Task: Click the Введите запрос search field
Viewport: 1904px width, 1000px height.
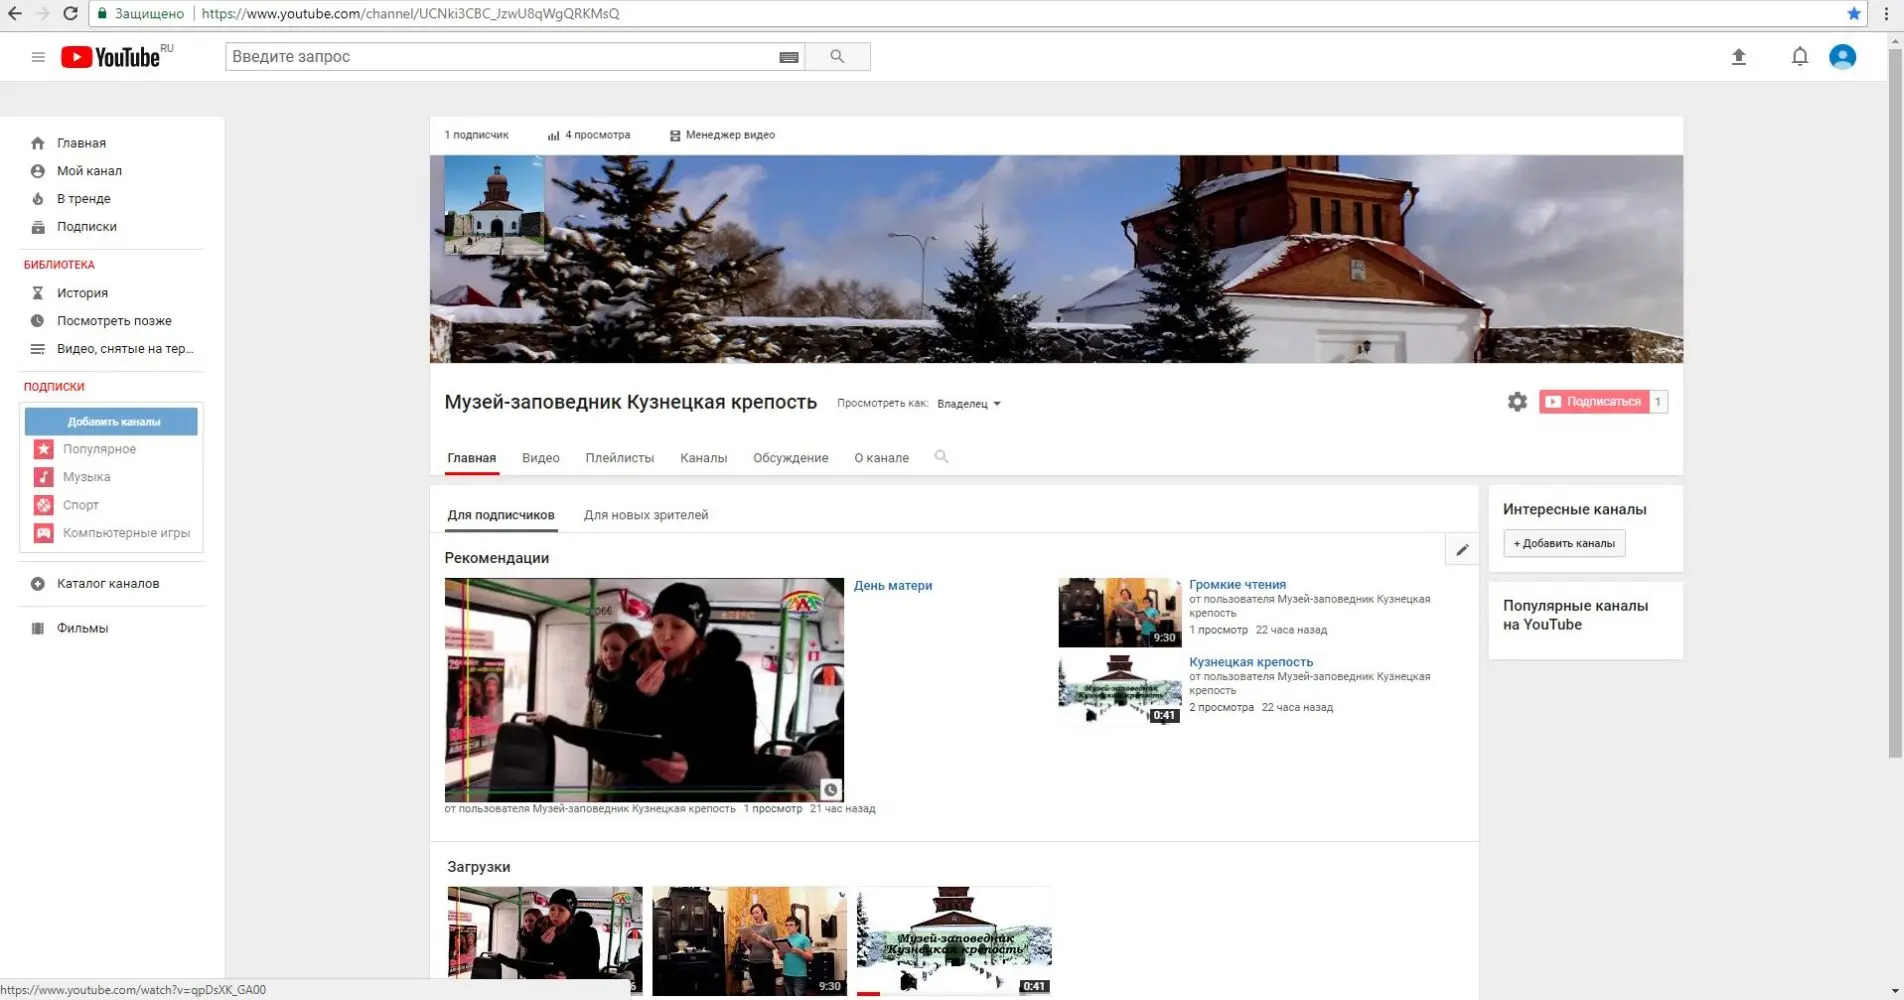Action: pyautogui.click(x=515, y=57)
